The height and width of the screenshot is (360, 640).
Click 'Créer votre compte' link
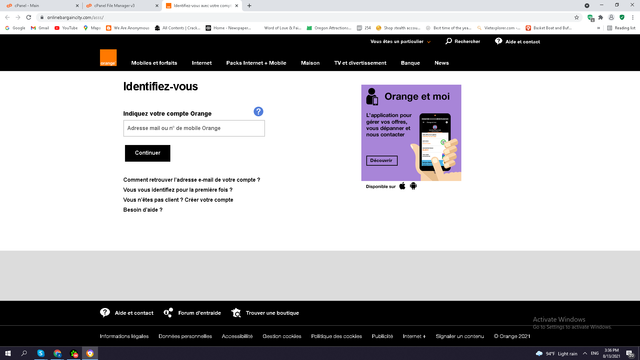(209, 200)
